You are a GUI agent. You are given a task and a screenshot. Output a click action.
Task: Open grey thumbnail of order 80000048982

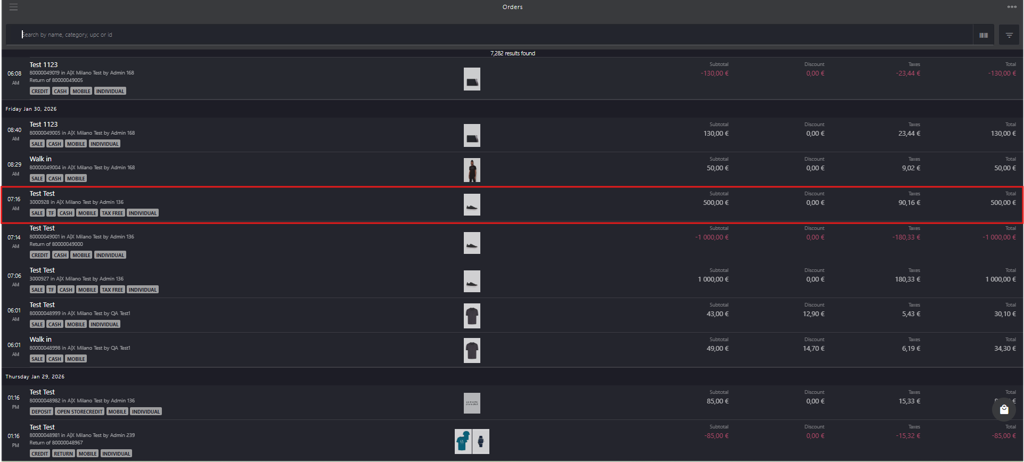472,403
